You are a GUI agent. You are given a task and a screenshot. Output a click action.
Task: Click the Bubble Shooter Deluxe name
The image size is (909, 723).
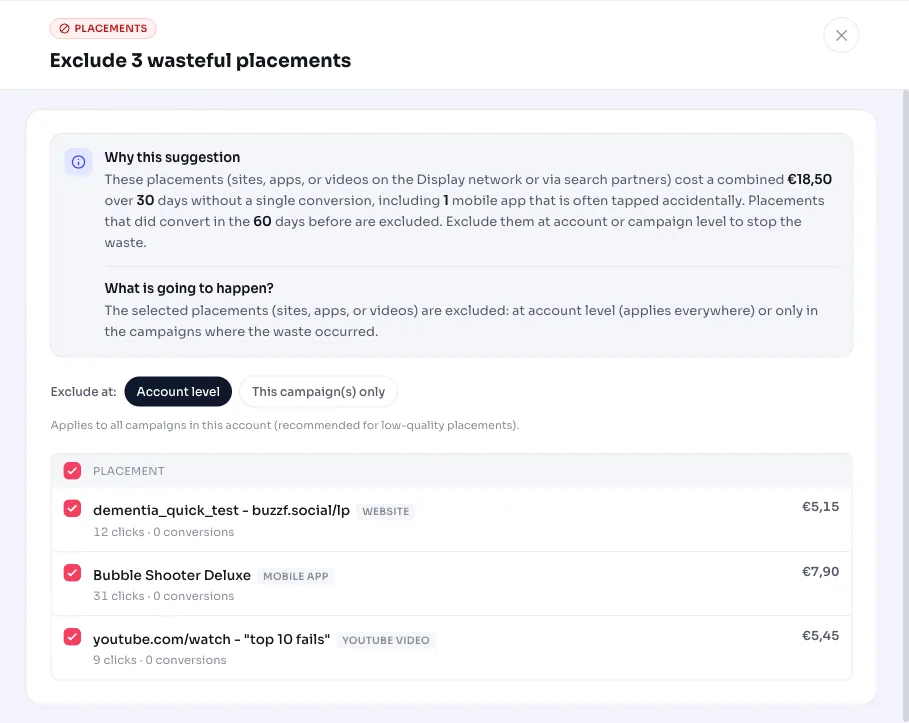(172, 575)
